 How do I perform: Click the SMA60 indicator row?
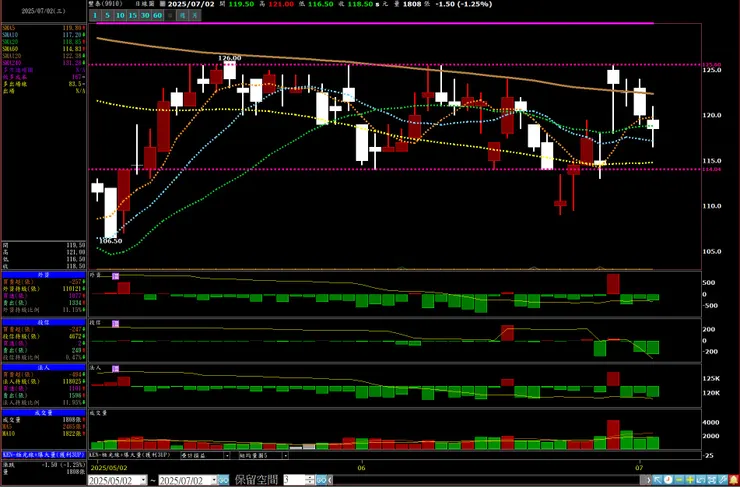(x=44, y=49)
